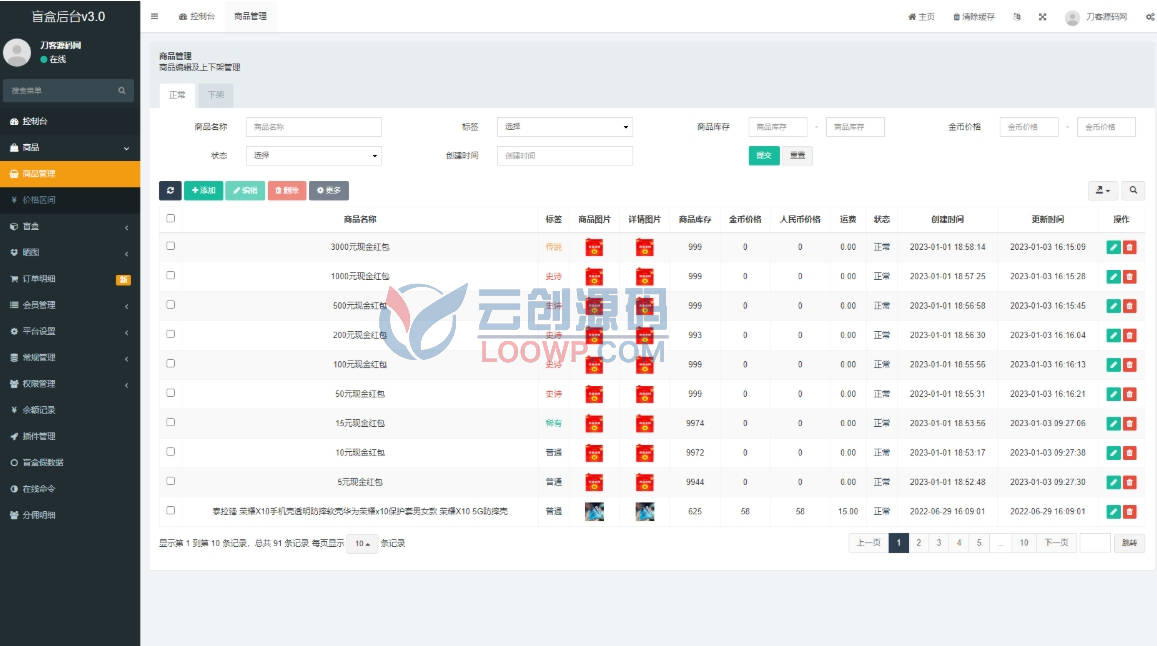1157x646 pixels.
Task: Delete the 500元现金红包 row
Action: click(x=1130, y=306)
